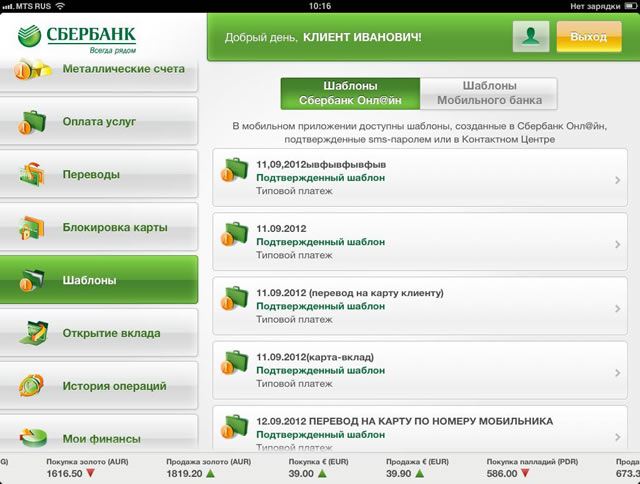Open the template named 11.09.2012
Image resolution: width=640 pixels, height=484 pixels.
(x=420, y=242)
